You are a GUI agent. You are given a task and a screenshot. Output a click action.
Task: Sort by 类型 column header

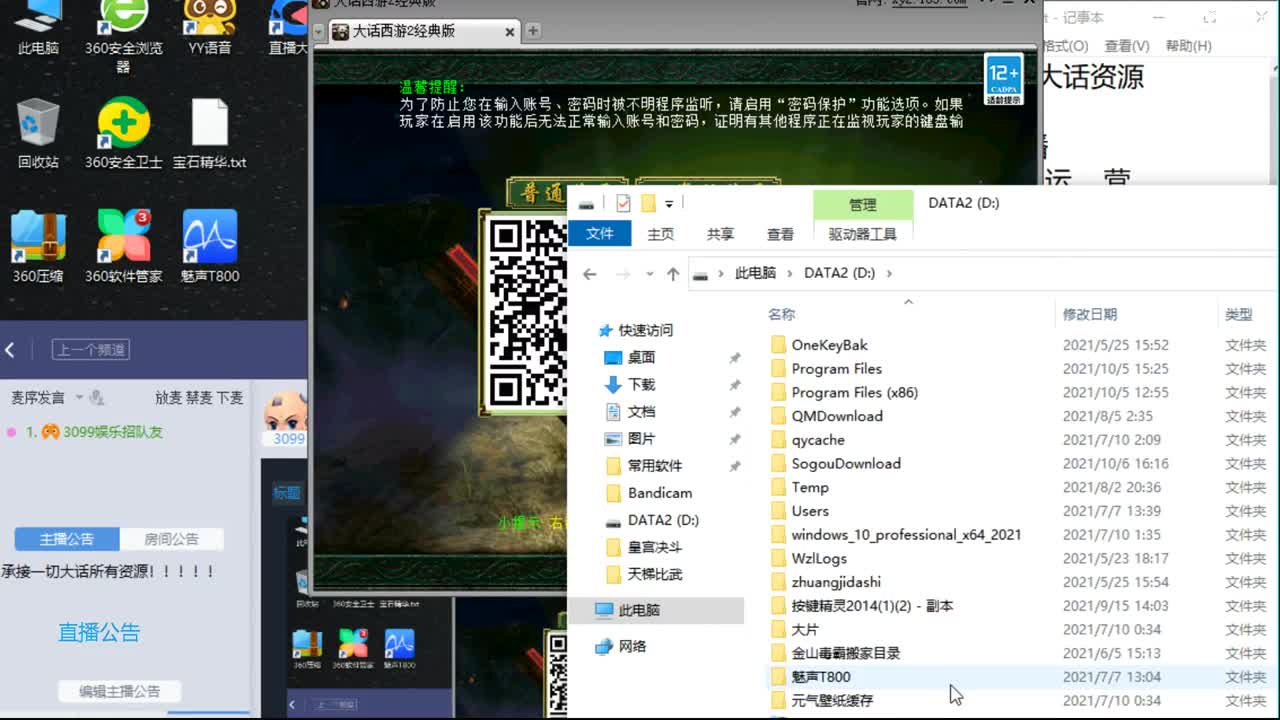(1239, 314)
